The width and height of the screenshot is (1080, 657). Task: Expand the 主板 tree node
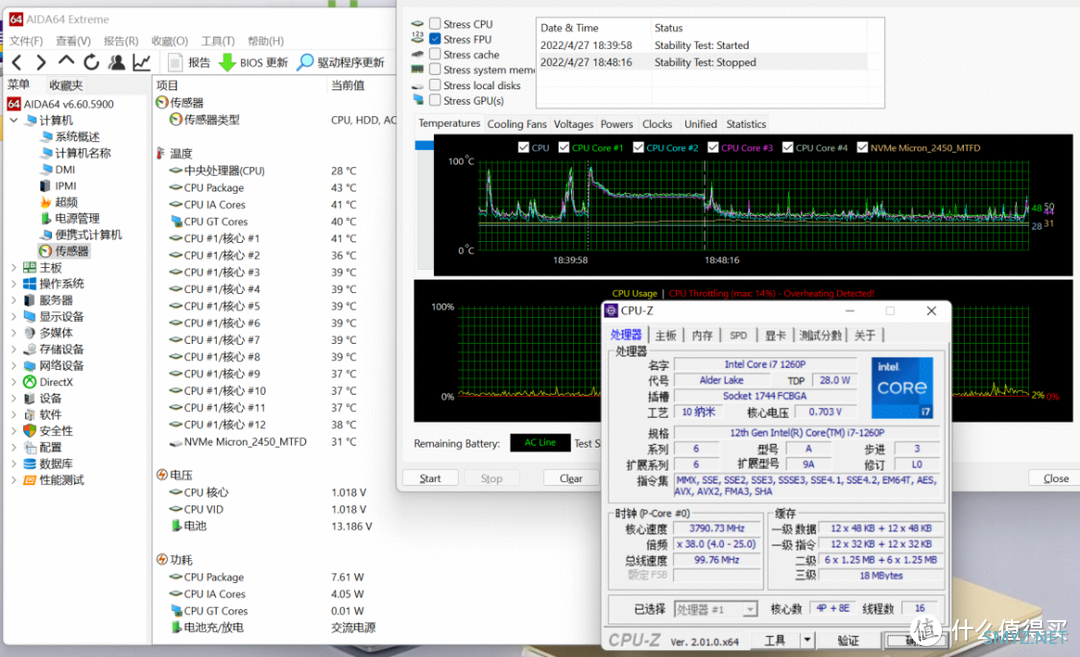(x=14, y=267)
